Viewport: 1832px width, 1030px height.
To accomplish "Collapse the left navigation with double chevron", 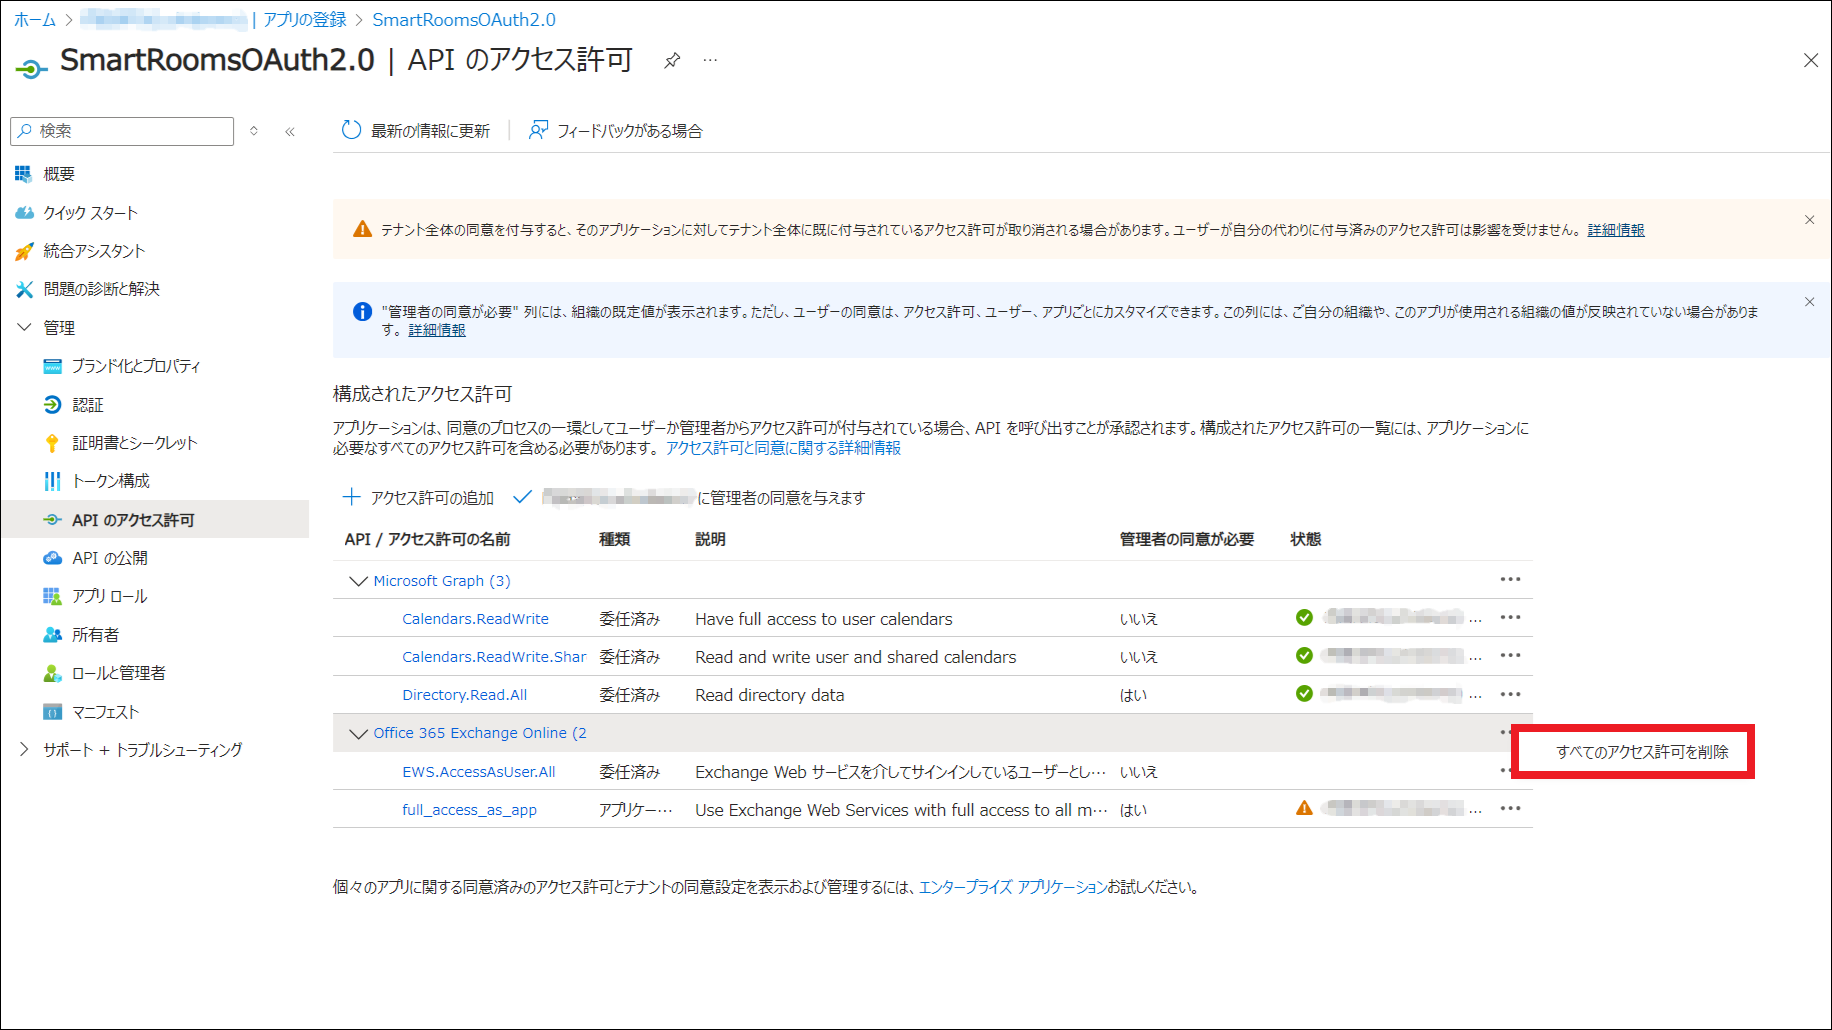I will click(290, 132).
